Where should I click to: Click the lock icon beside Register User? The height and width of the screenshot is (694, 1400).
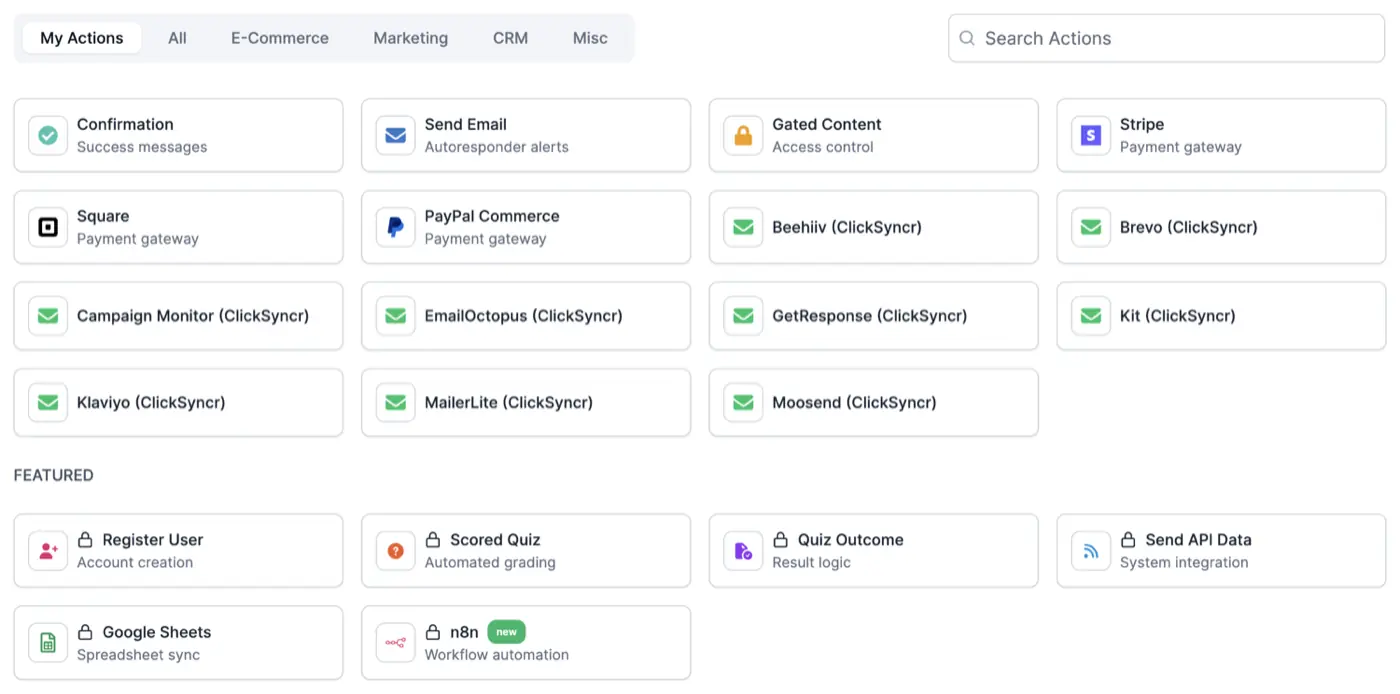pos(86,539)
